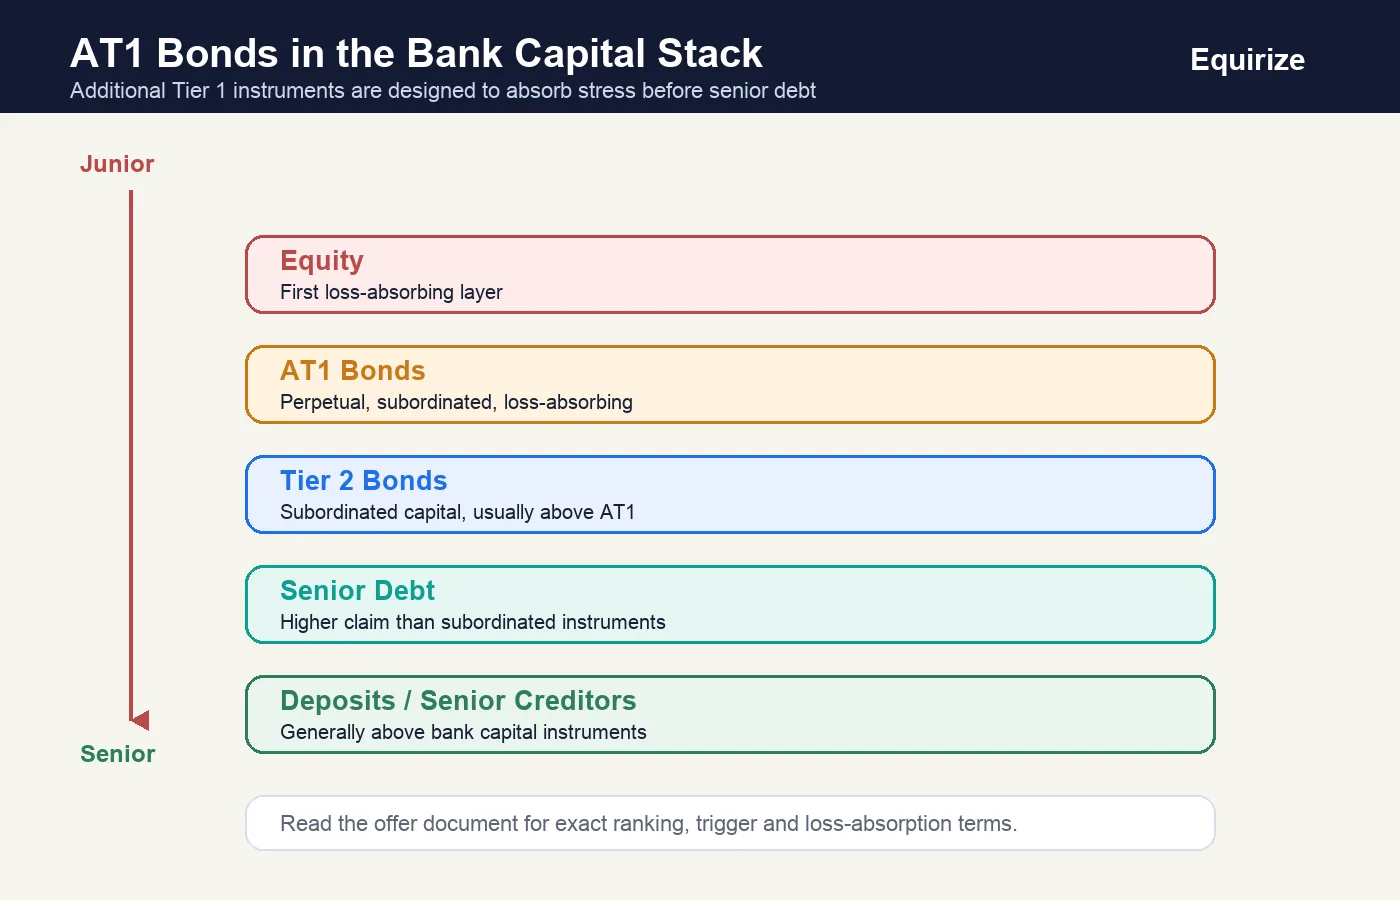This screenshot has height=900, width=1400.
Task: Click the main title AT1 Bonds in the Bank Capital Stack
Action: [x=416, y=53]
